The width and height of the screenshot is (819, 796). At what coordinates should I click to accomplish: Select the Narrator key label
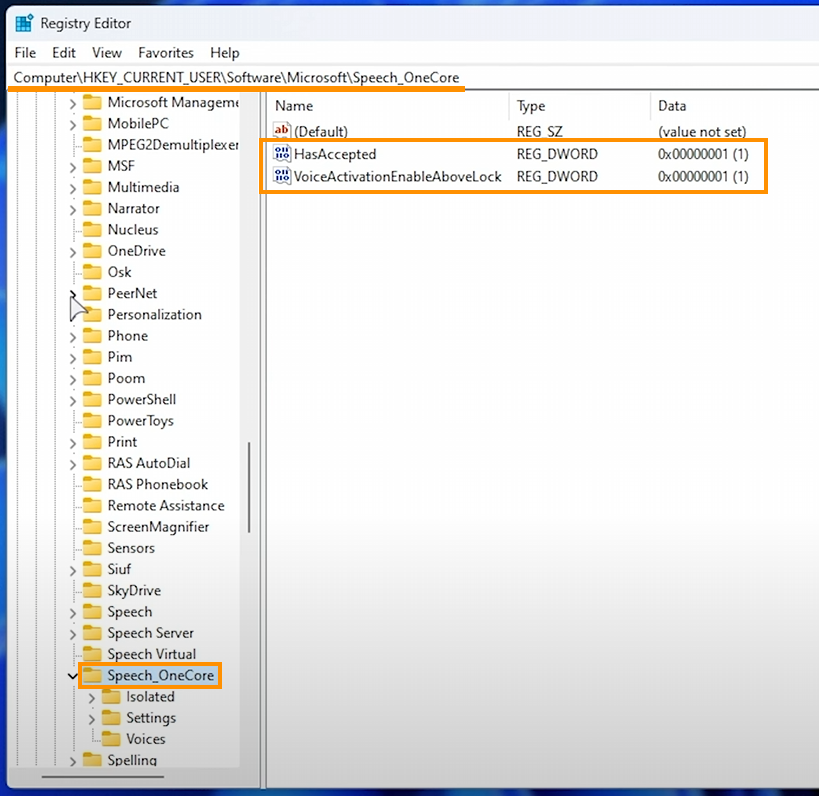point(133,208)
